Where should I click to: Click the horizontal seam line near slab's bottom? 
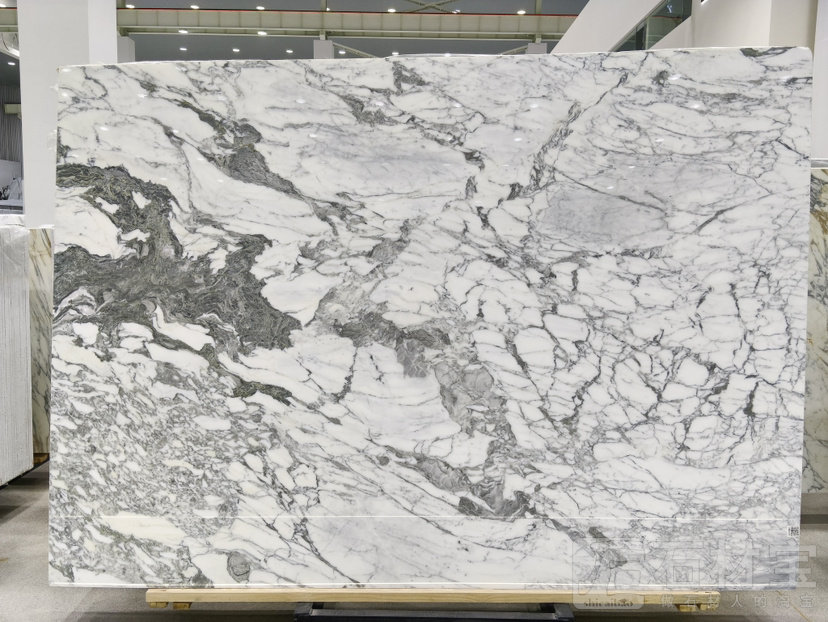click(400, 516)
